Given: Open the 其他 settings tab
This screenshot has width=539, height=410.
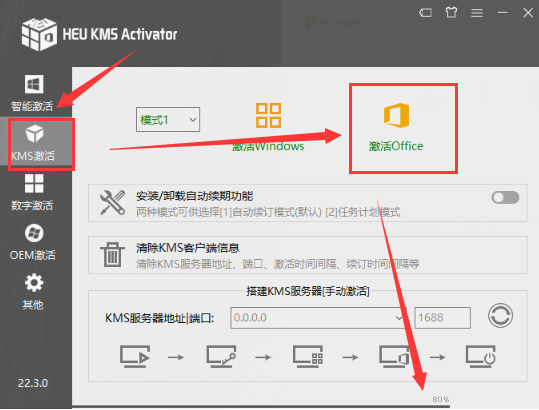Looking at the screenshot, I should [33, 291].
